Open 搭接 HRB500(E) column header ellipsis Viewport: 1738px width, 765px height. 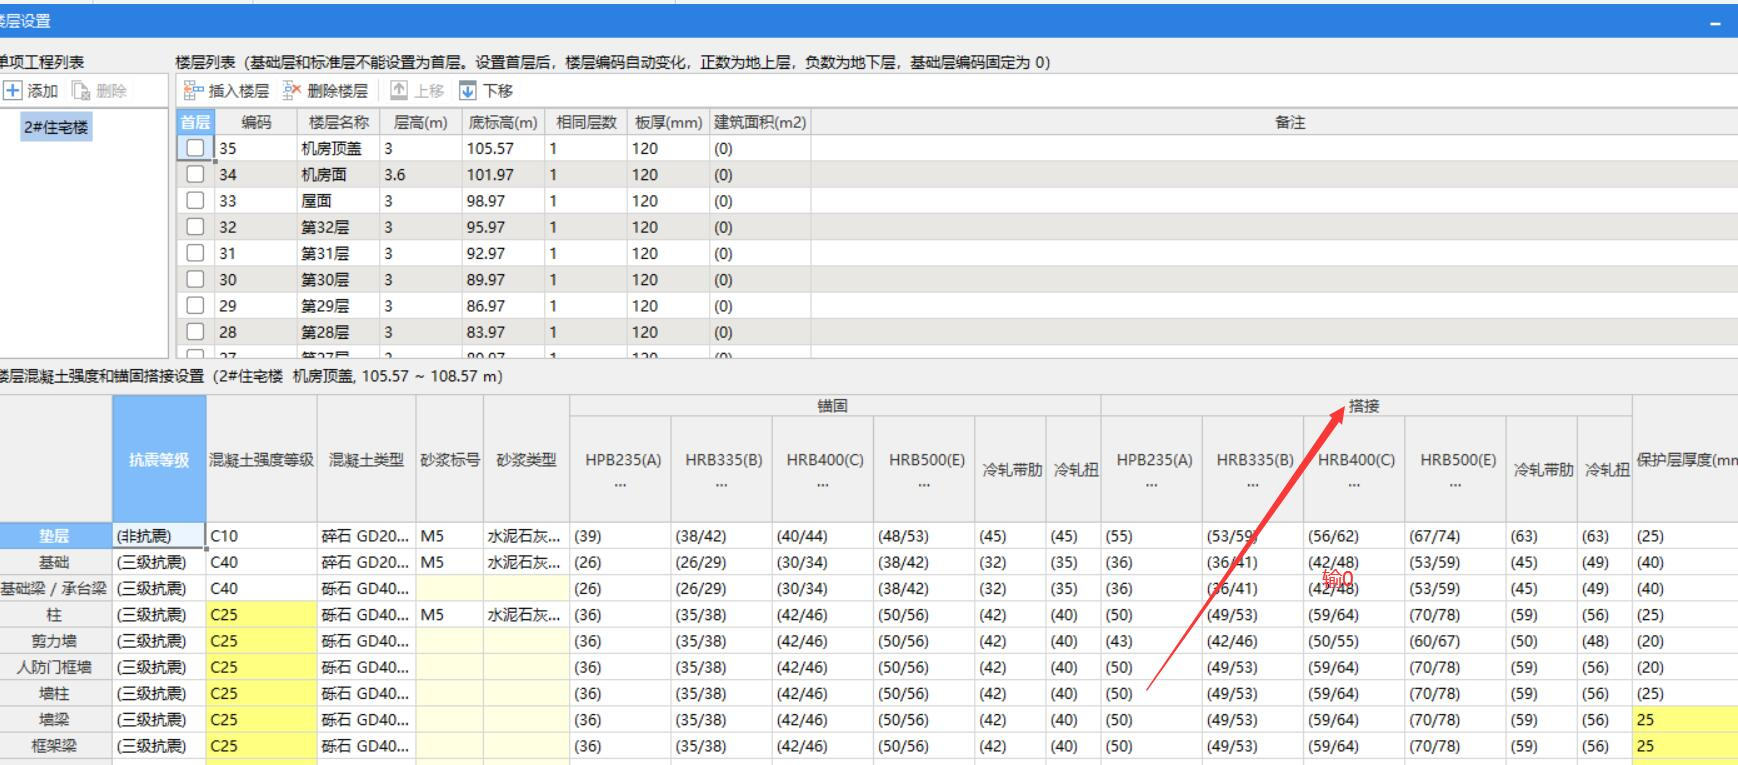1456,485
